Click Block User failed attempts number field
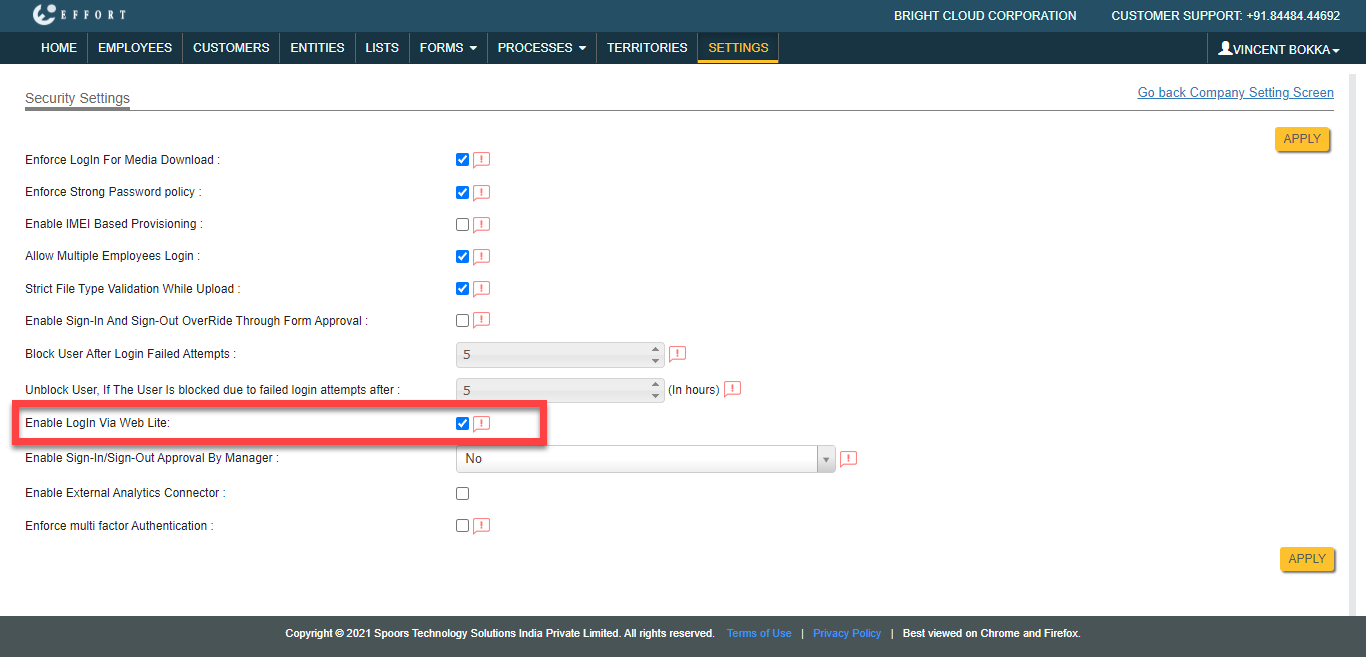1366x657 pixels. [x=552, y=355]
